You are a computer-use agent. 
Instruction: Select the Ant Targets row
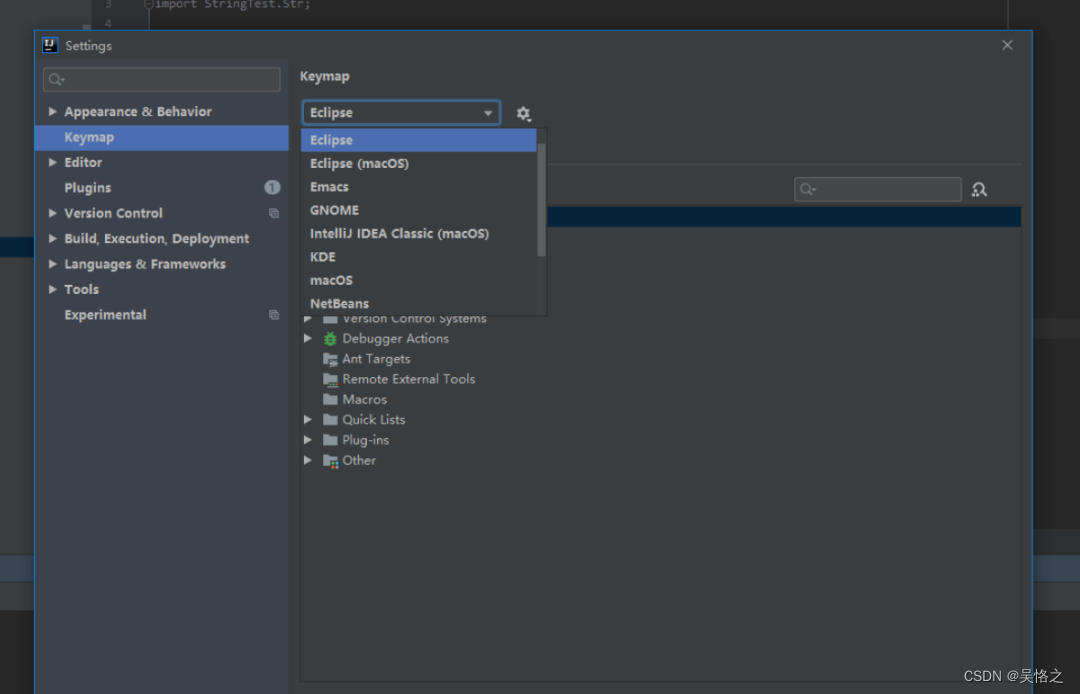pyautogui.click(x=661, y=359)
